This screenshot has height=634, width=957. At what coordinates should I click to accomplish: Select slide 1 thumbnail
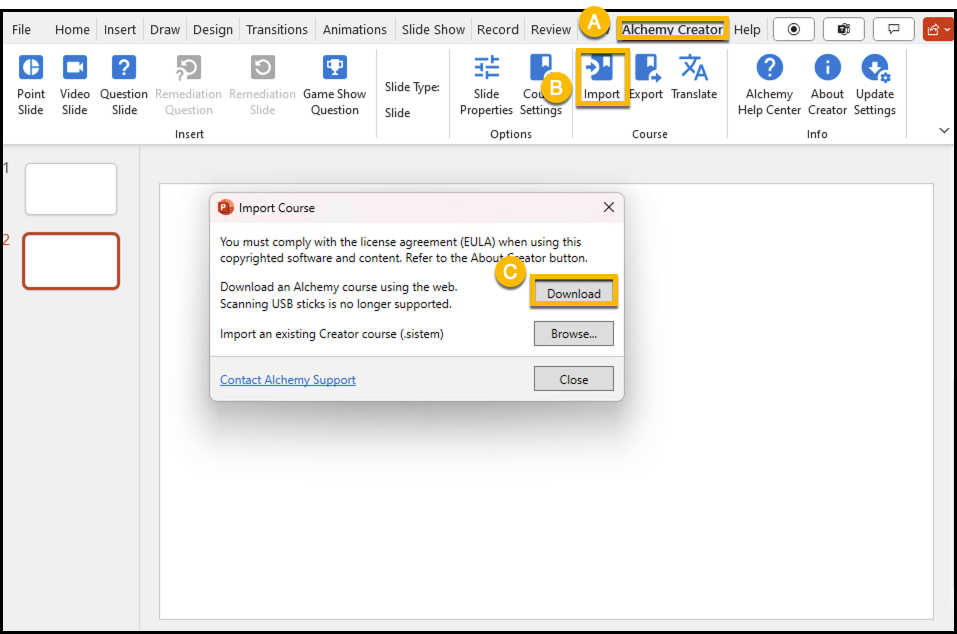(71, 189)
